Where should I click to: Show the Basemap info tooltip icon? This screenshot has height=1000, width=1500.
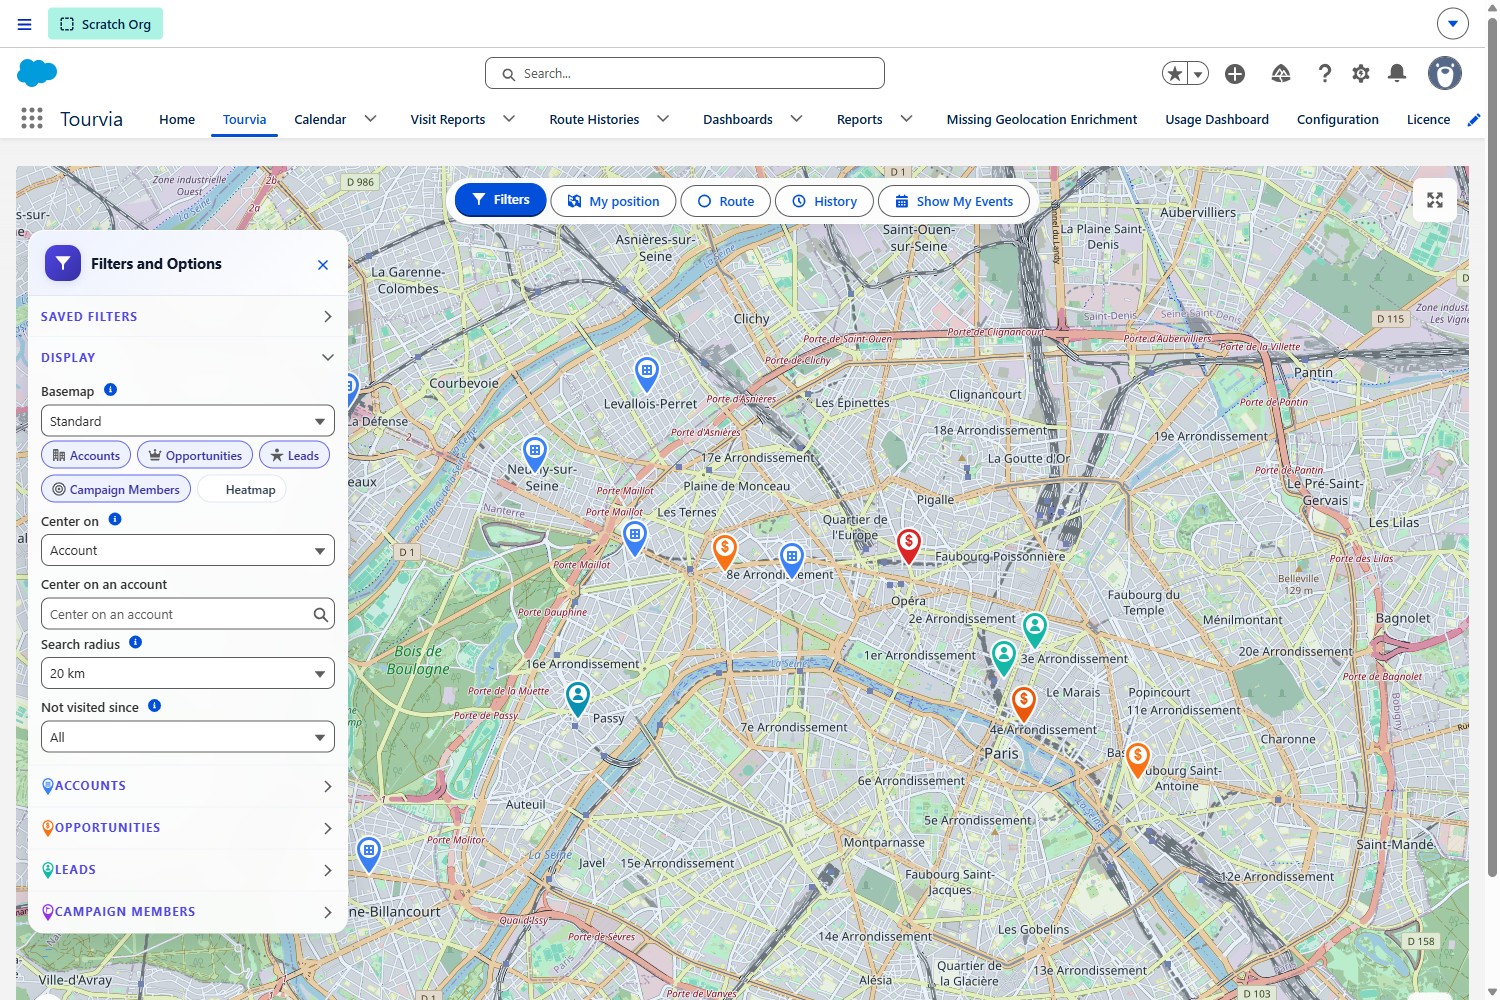(111, 390)
